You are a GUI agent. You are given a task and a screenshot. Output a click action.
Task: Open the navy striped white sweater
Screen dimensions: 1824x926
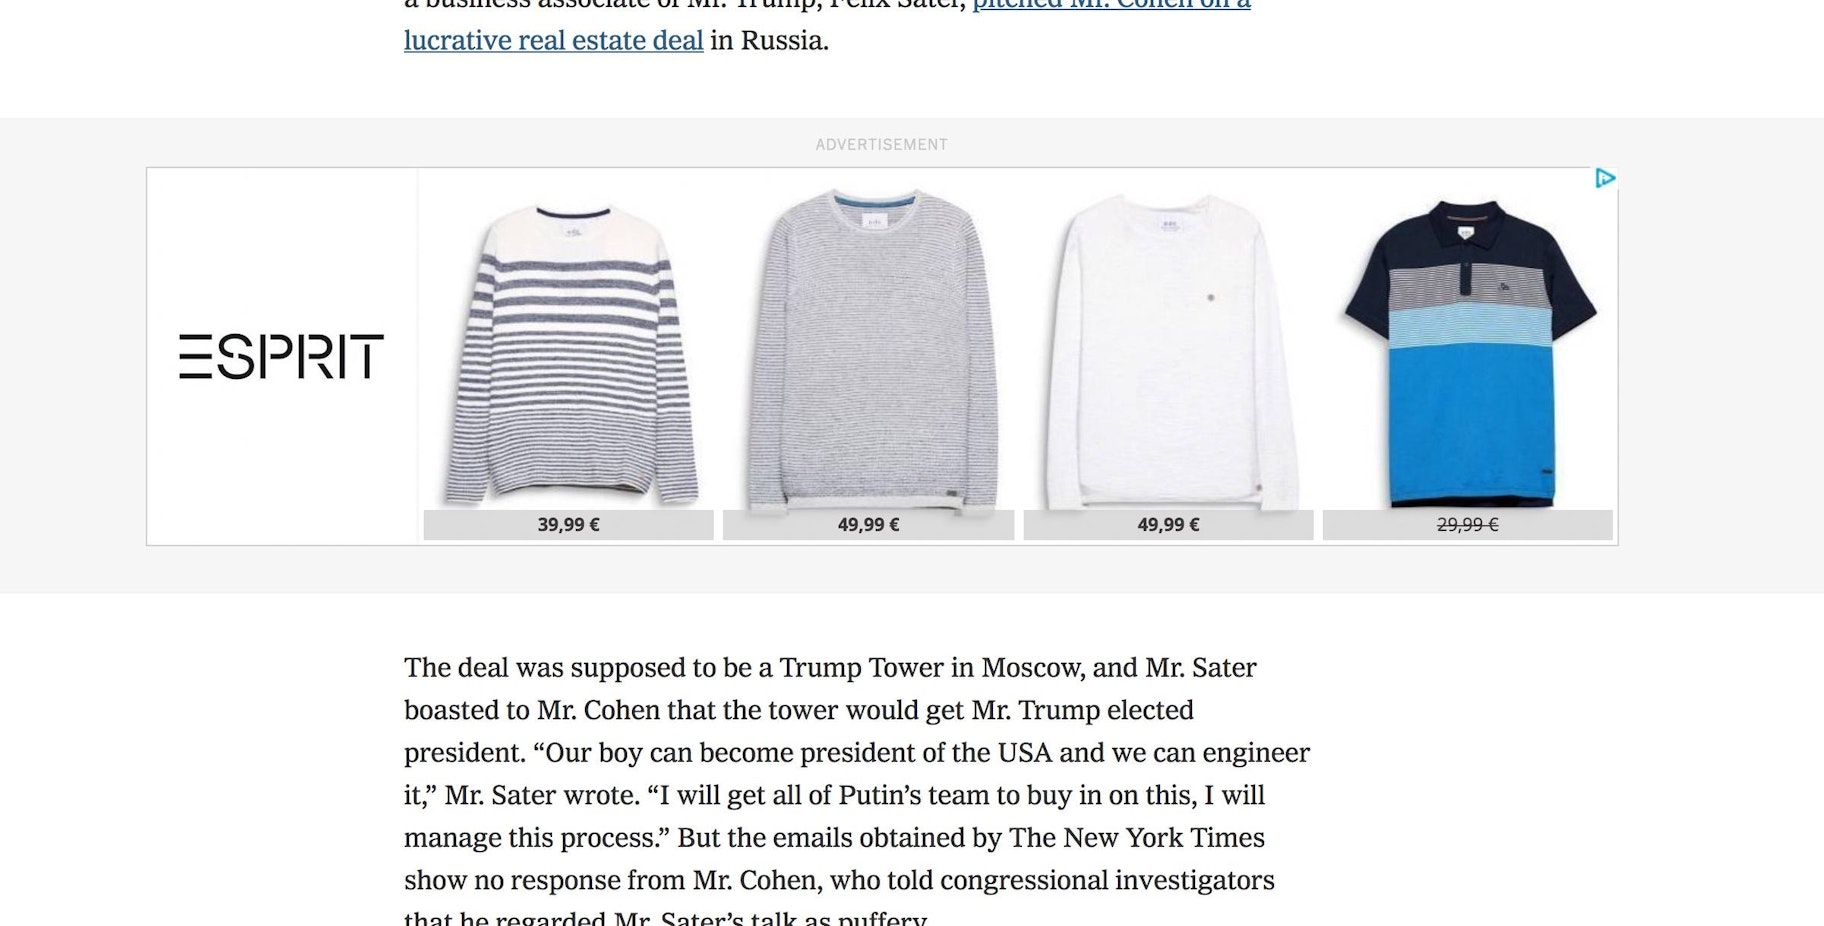pos(569,351)
